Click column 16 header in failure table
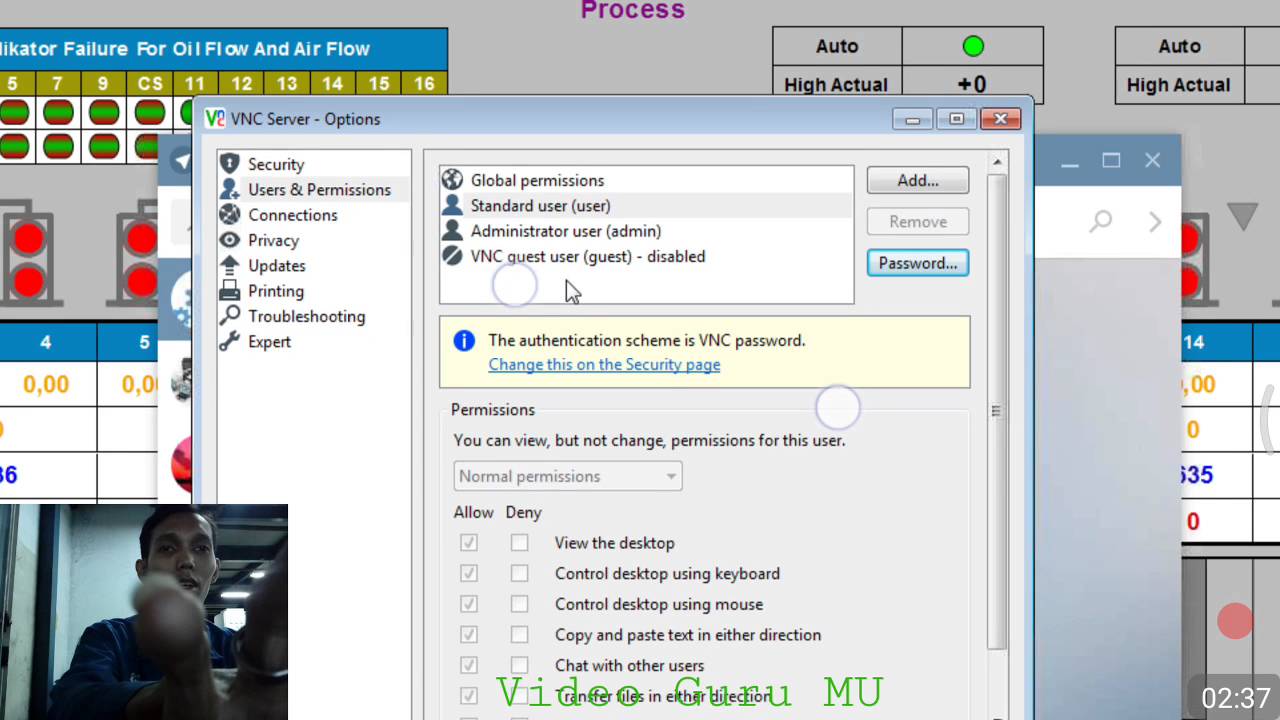Screen dimensions: 1280x720 [424, 84]
